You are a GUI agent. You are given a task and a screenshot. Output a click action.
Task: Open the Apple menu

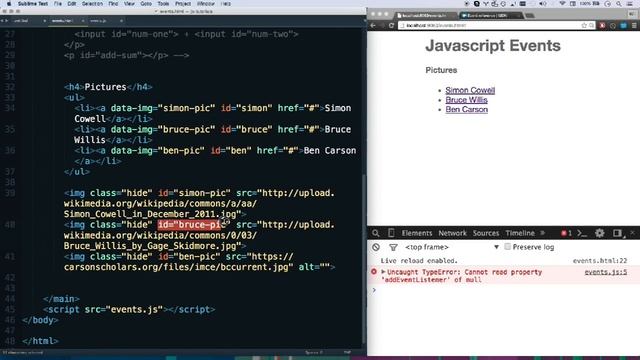point(9,4)
